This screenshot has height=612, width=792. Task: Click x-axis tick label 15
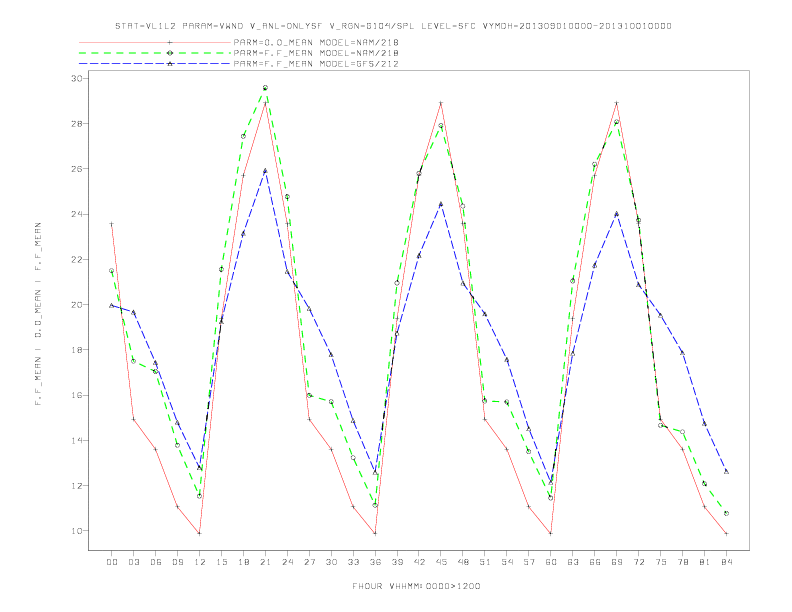(x=221, y=562)
